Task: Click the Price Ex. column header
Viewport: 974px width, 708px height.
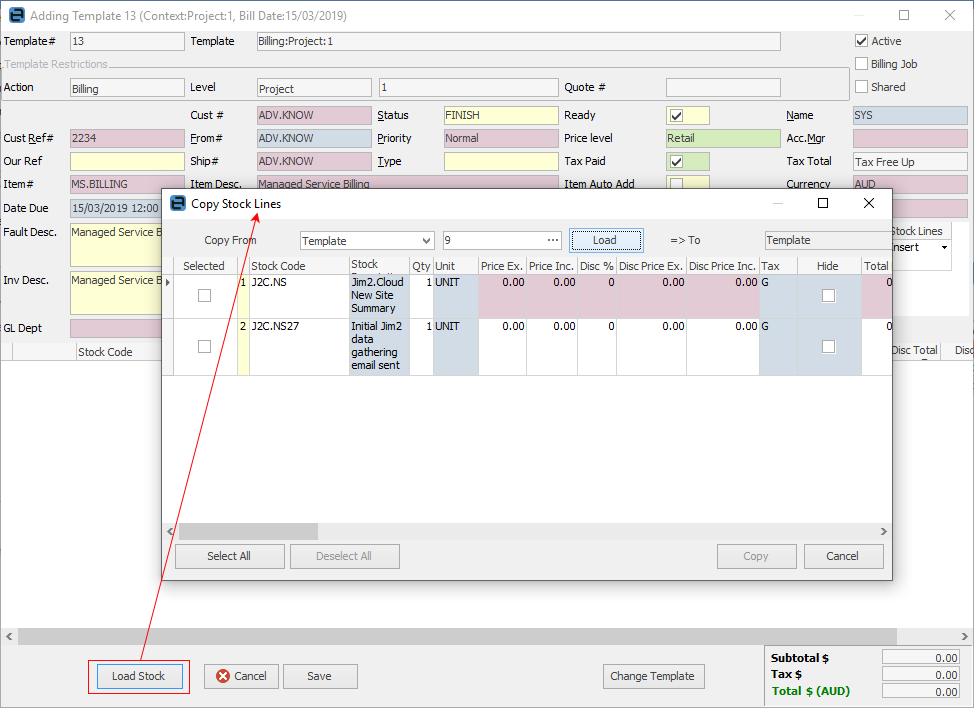Action: 501,266
